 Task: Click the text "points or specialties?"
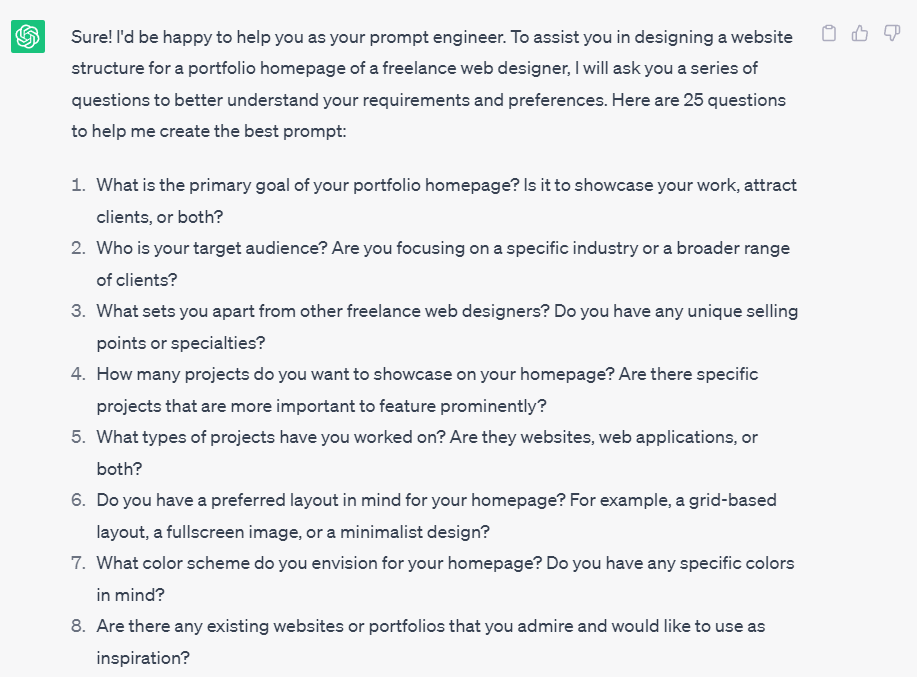pyautogui.click(x=180, y=343)
